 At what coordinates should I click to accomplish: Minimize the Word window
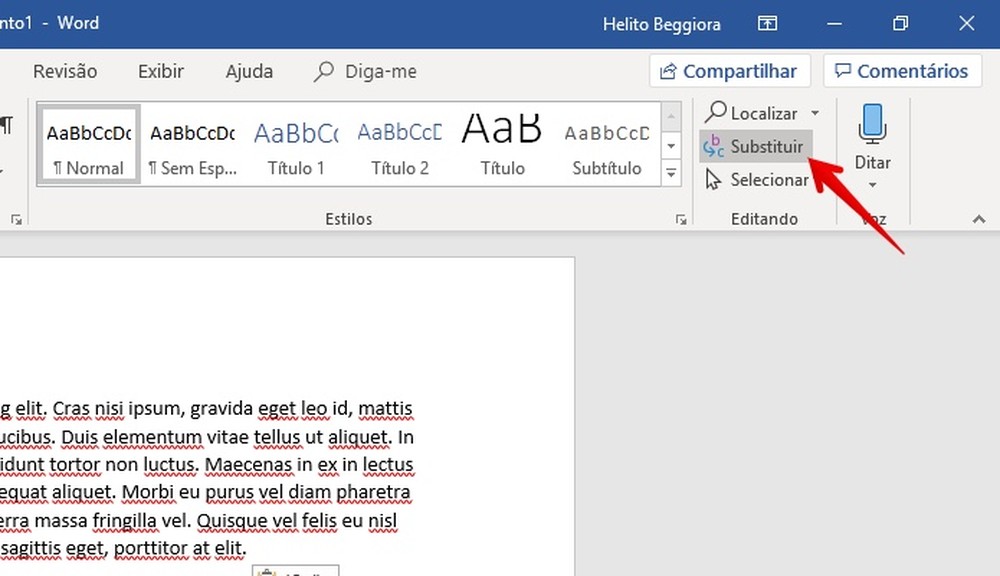tap(834, 24)
